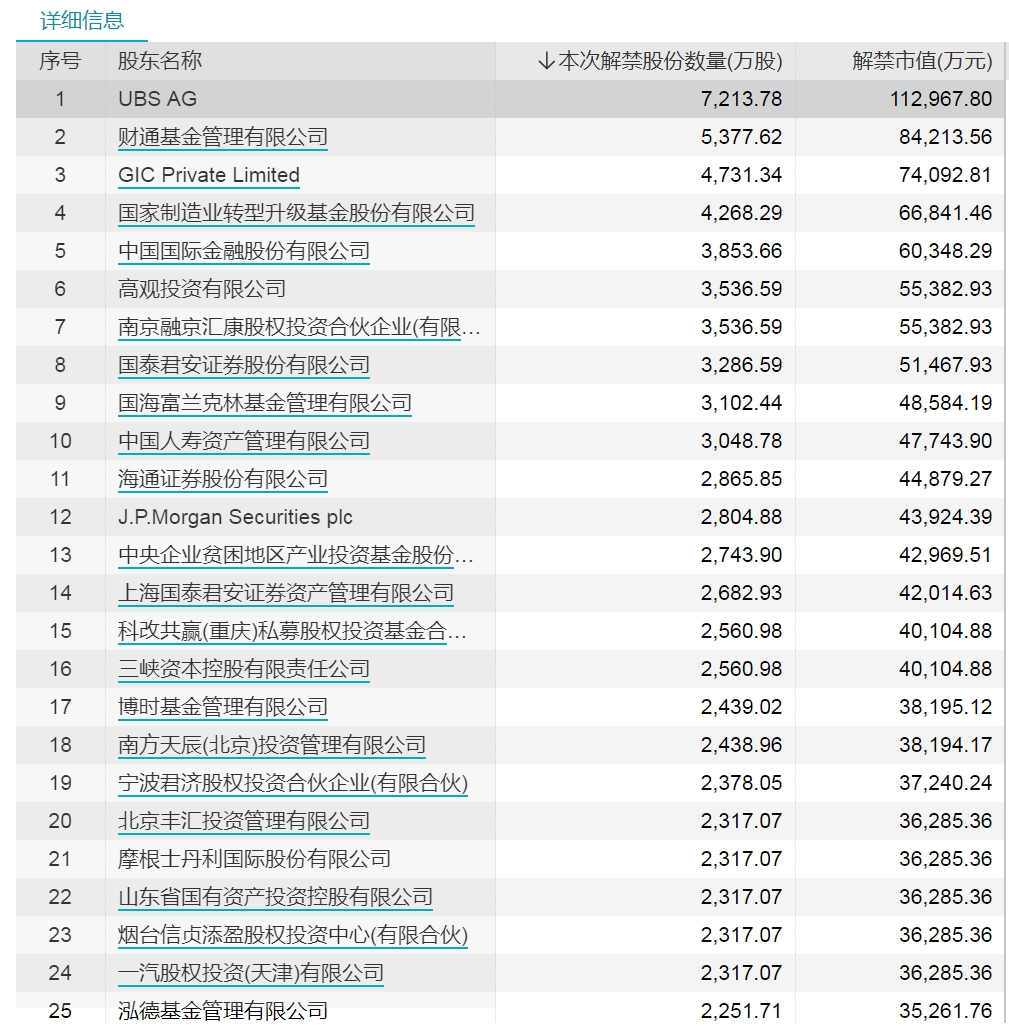This screenshot has height=1032, width=1009.
Task: Open 财通基金管理有限公司 shareholder link
Action: click(223, 137)
